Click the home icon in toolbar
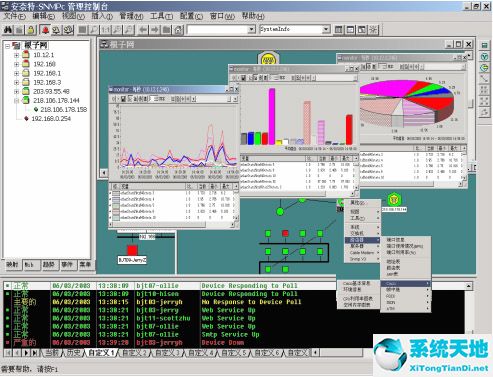Image resolution: width=493 pixels, height=377 pixels. (178, 30)
